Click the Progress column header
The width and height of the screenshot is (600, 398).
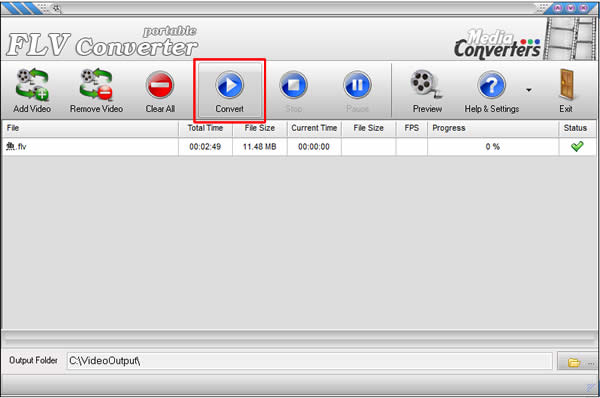(x=493, y=128)
